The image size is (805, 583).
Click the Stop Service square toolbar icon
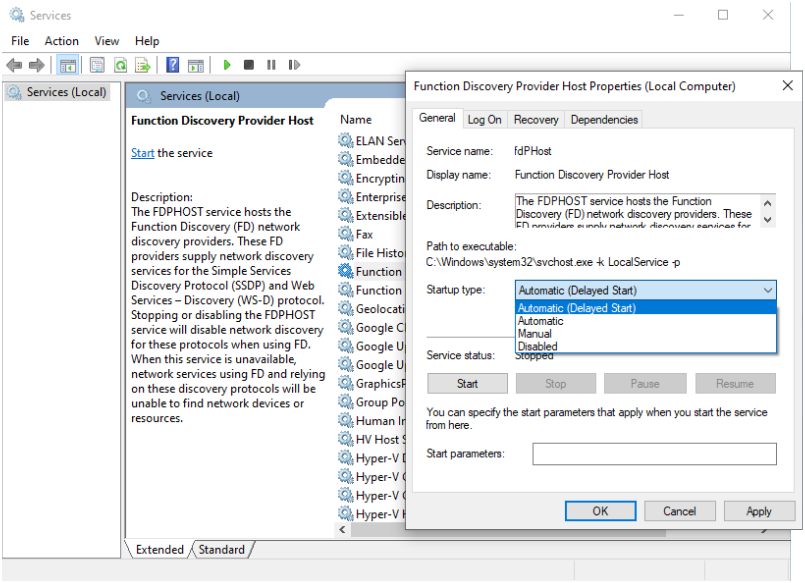249,65
